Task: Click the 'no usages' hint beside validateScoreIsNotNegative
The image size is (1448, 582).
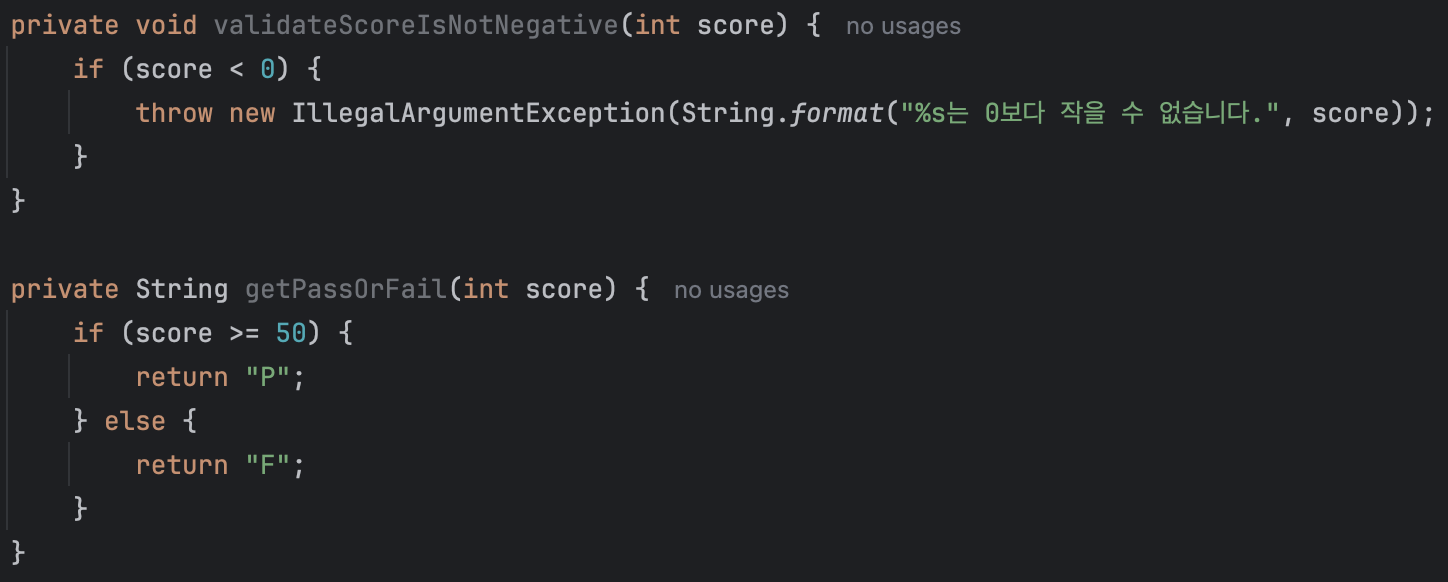Action: click(903, 27)
